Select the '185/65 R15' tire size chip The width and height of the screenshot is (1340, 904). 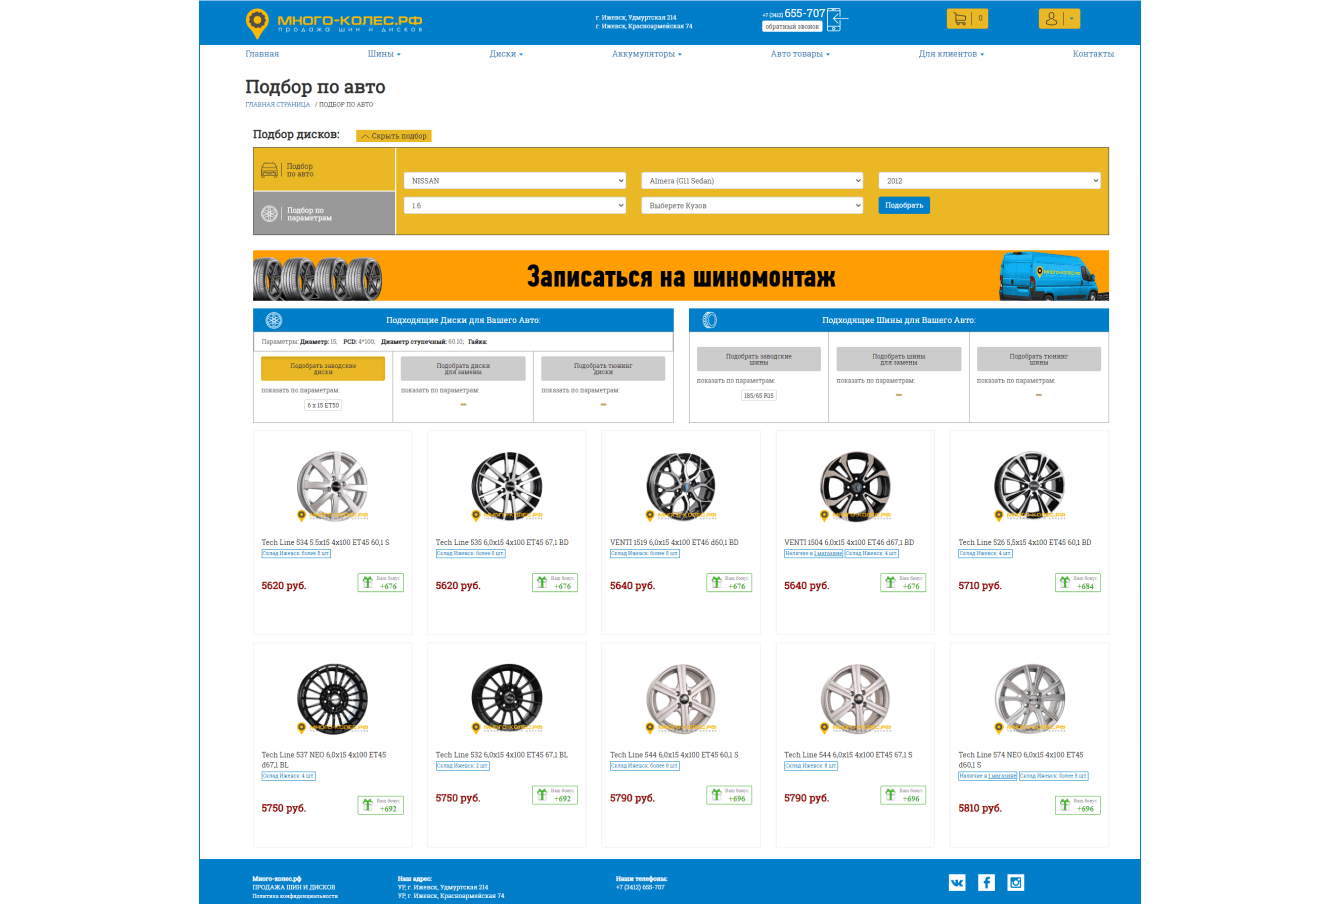pyautogui.click(x=759, y=396)
